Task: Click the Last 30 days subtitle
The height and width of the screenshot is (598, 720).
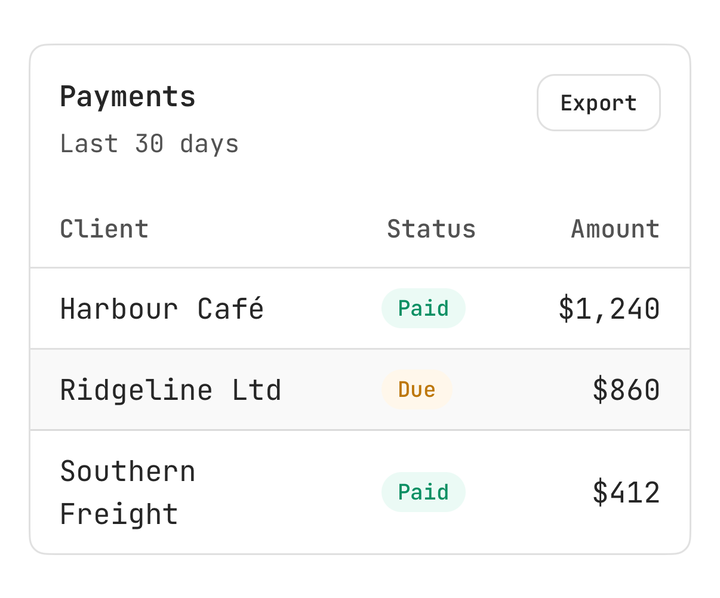Action: (149, 144)
